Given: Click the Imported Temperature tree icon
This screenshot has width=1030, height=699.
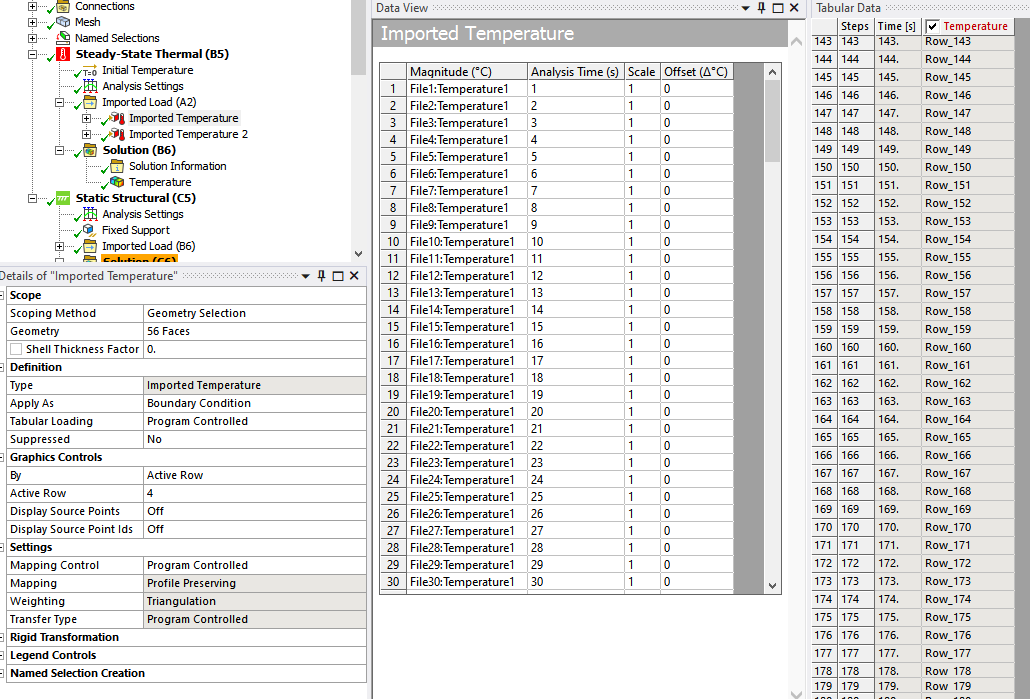Looking at the screenshot, I should pyautogui.click(x=118, y=118).
